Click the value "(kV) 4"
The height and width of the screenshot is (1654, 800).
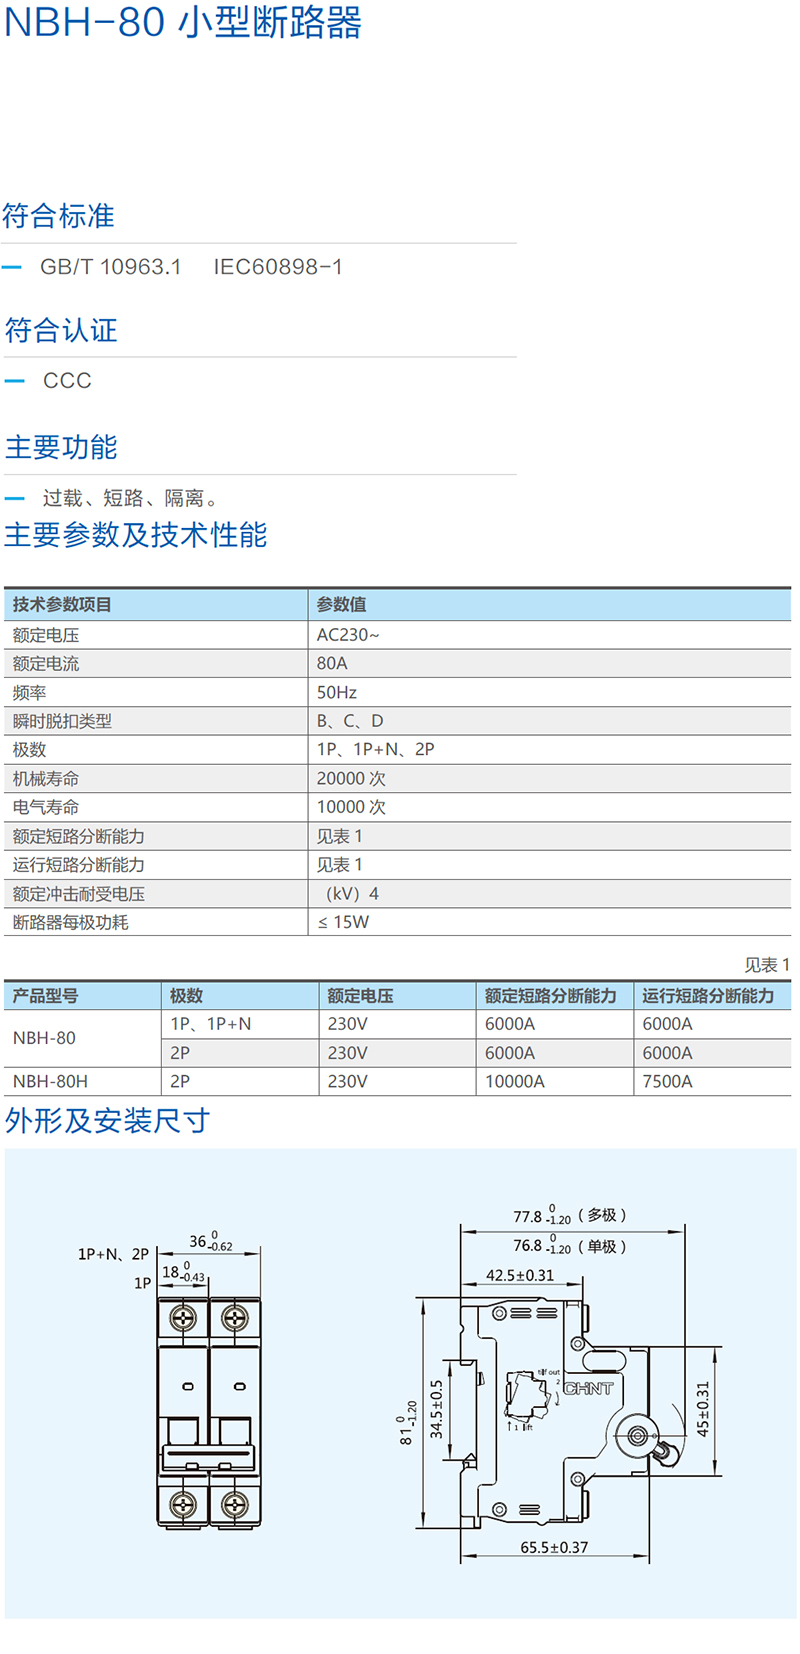352,894
